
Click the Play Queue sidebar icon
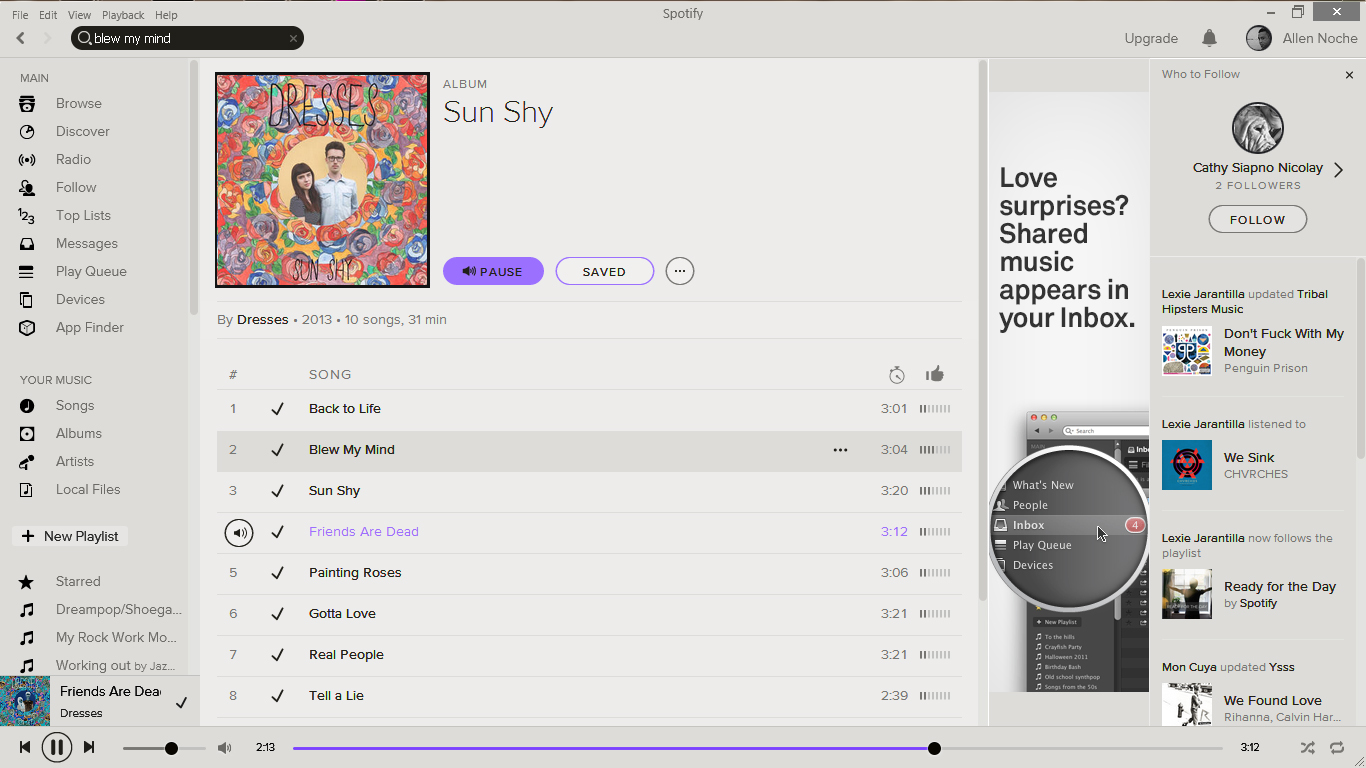point(27,272)
